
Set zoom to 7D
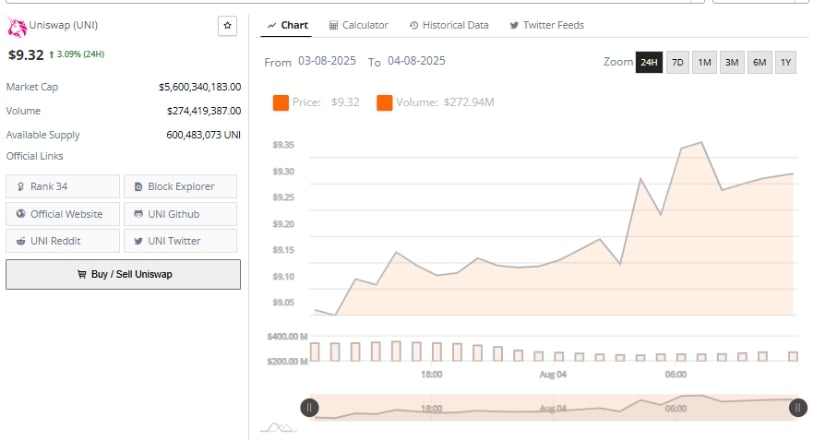coord(678,62)
